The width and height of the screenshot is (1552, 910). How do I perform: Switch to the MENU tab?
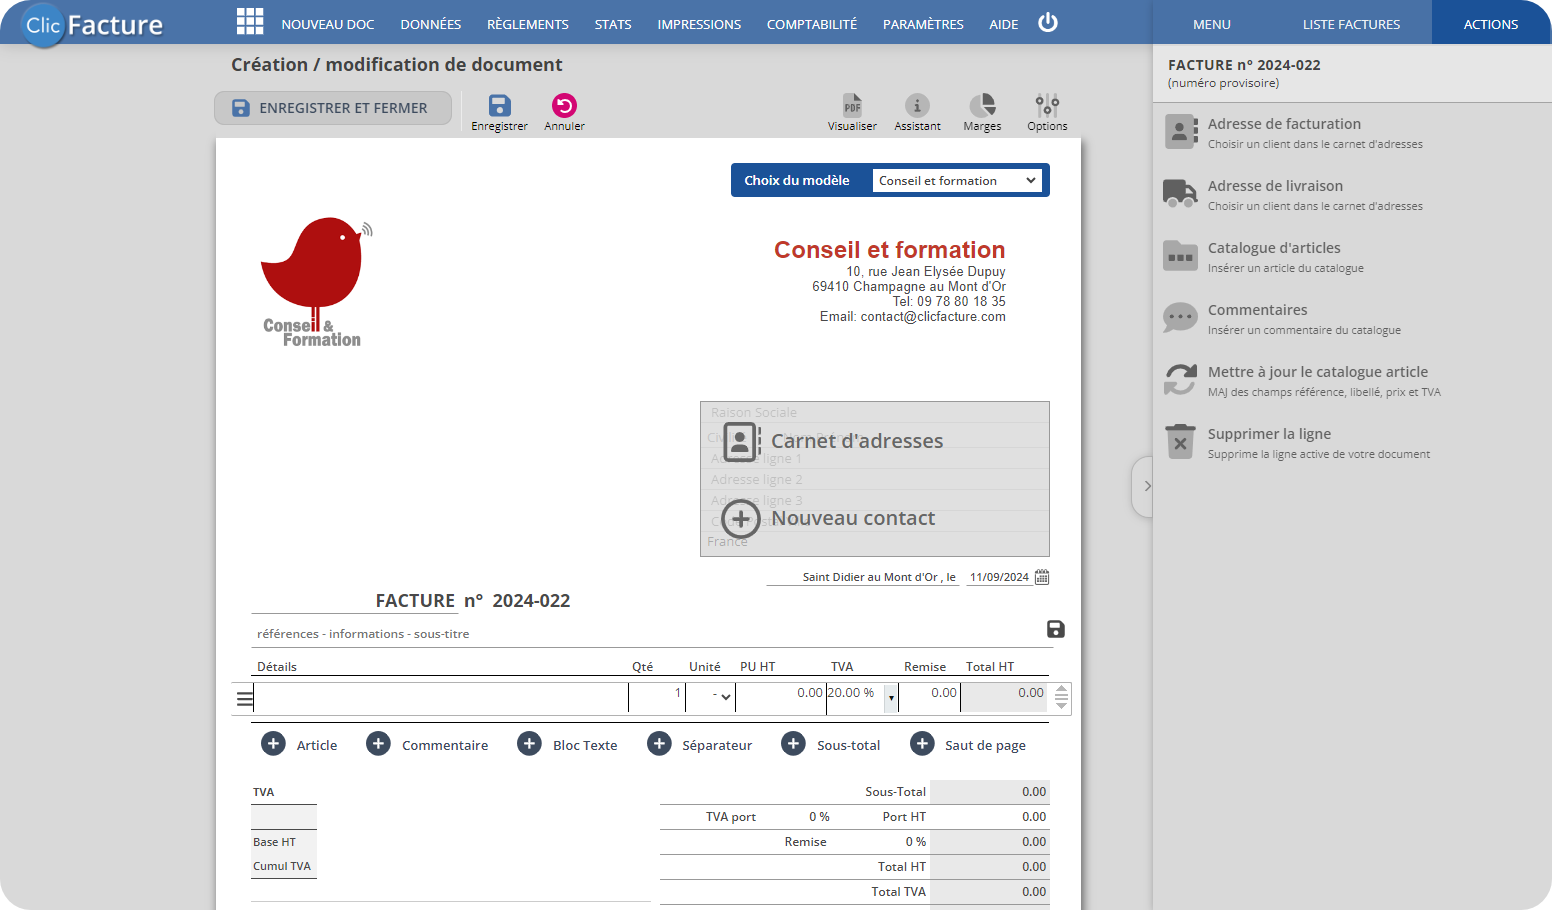[1212, 23]
